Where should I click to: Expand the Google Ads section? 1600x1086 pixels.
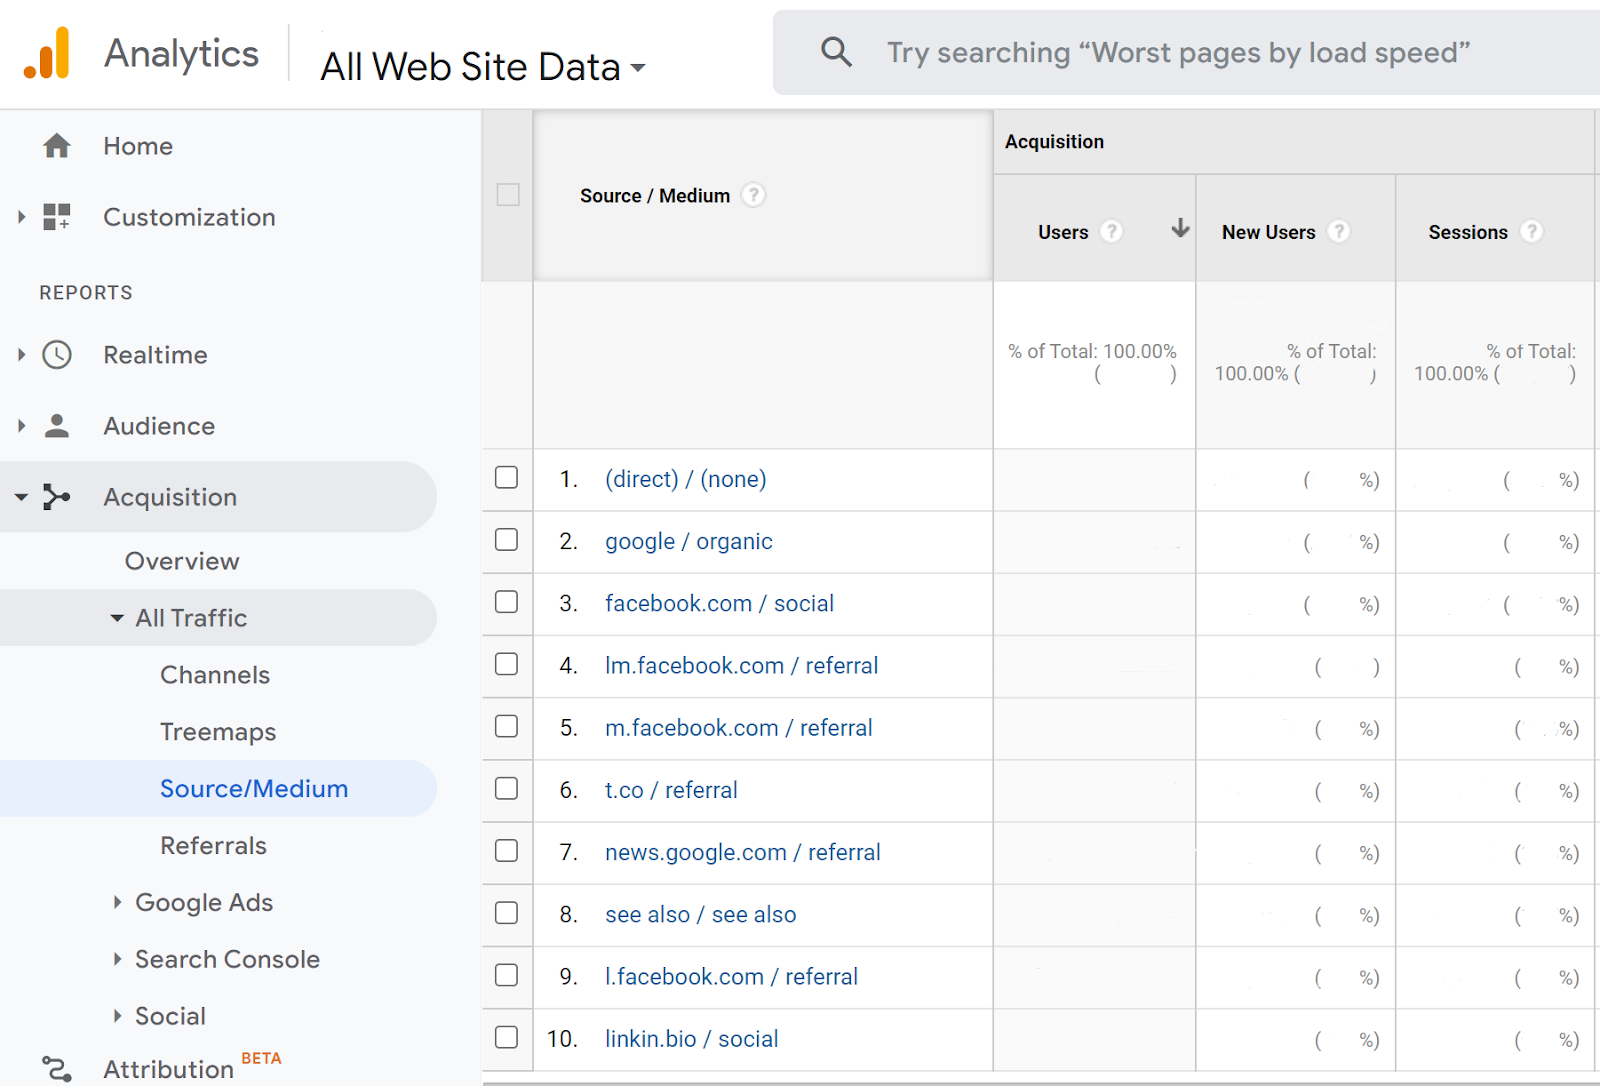(118, 902)
